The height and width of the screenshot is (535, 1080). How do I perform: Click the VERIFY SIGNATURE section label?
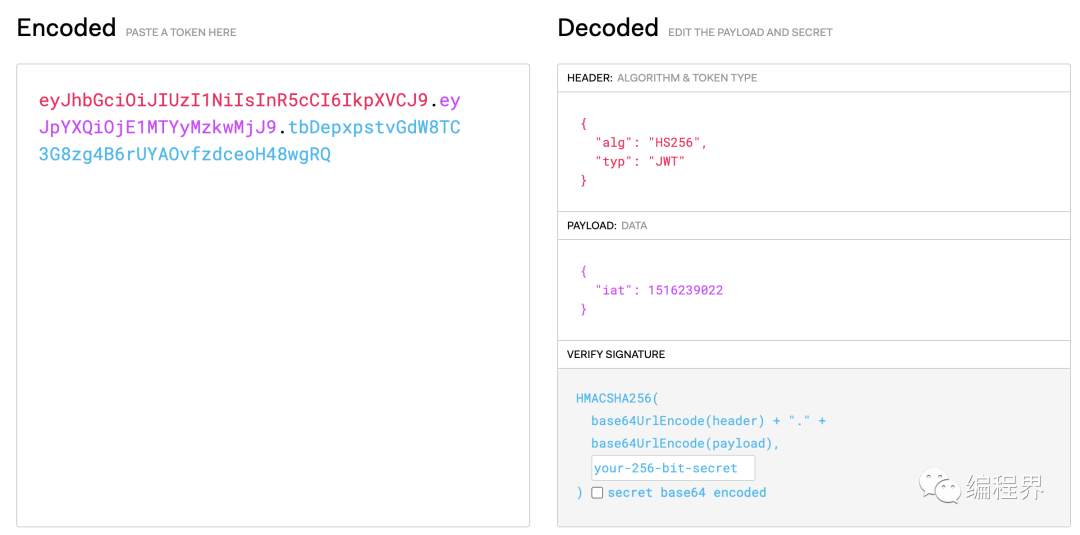[x=615, y=354]
